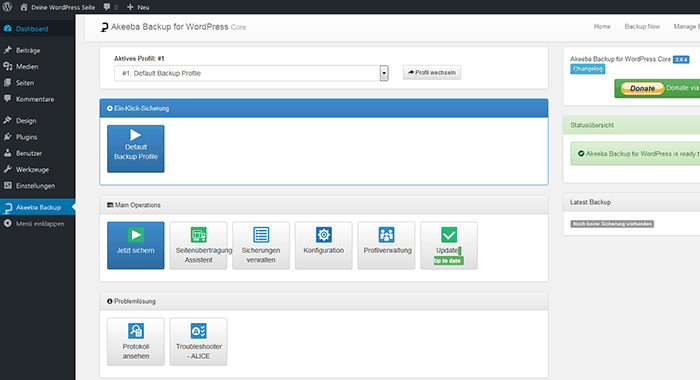The height and width of the screenshot is (380, 700).
Task: Open Design in the sidebar
Action: [38, 121]
